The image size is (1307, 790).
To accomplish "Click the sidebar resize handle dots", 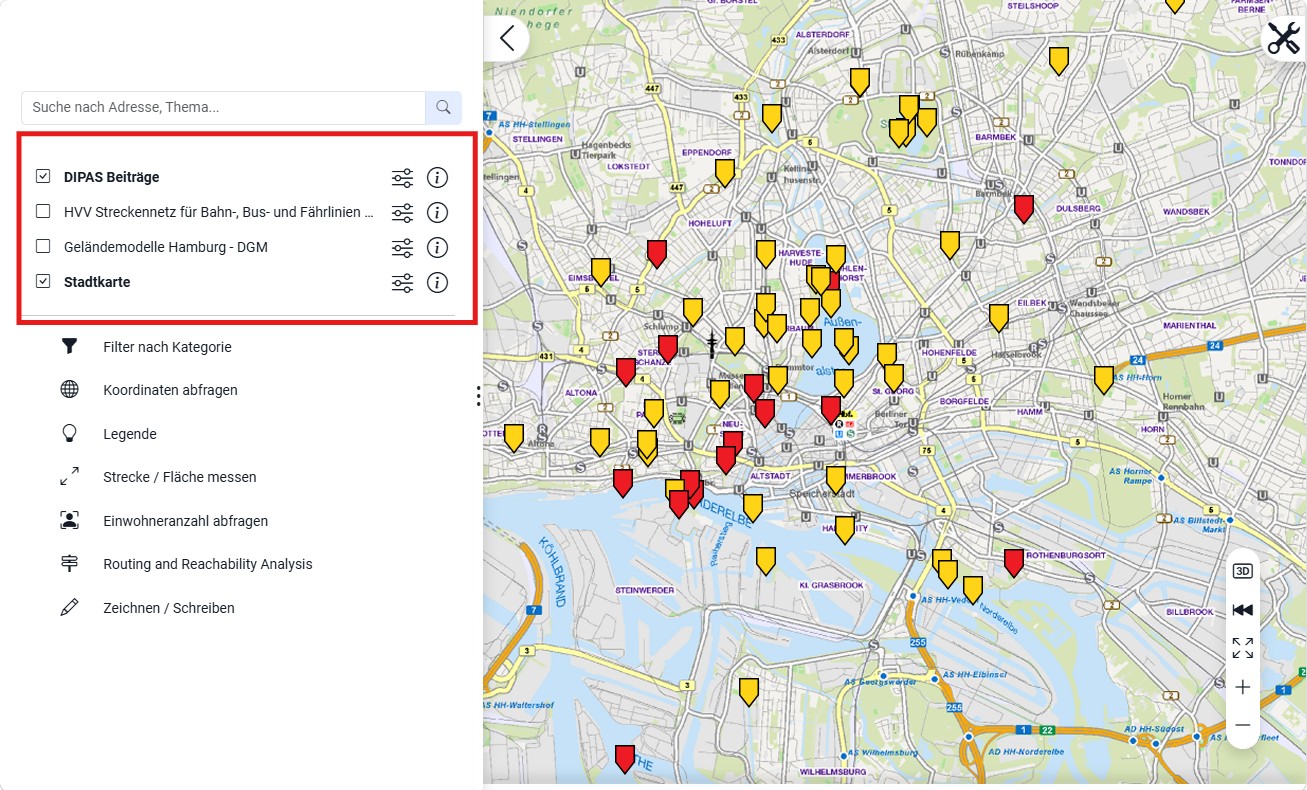I will [479, 396].
